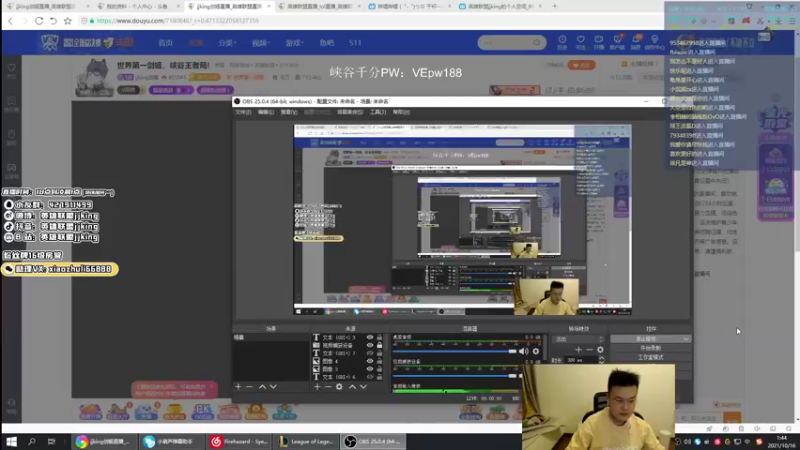800x450 pixels.
Task: Adjust desktop audio volume slider
Action: [455, 351]
